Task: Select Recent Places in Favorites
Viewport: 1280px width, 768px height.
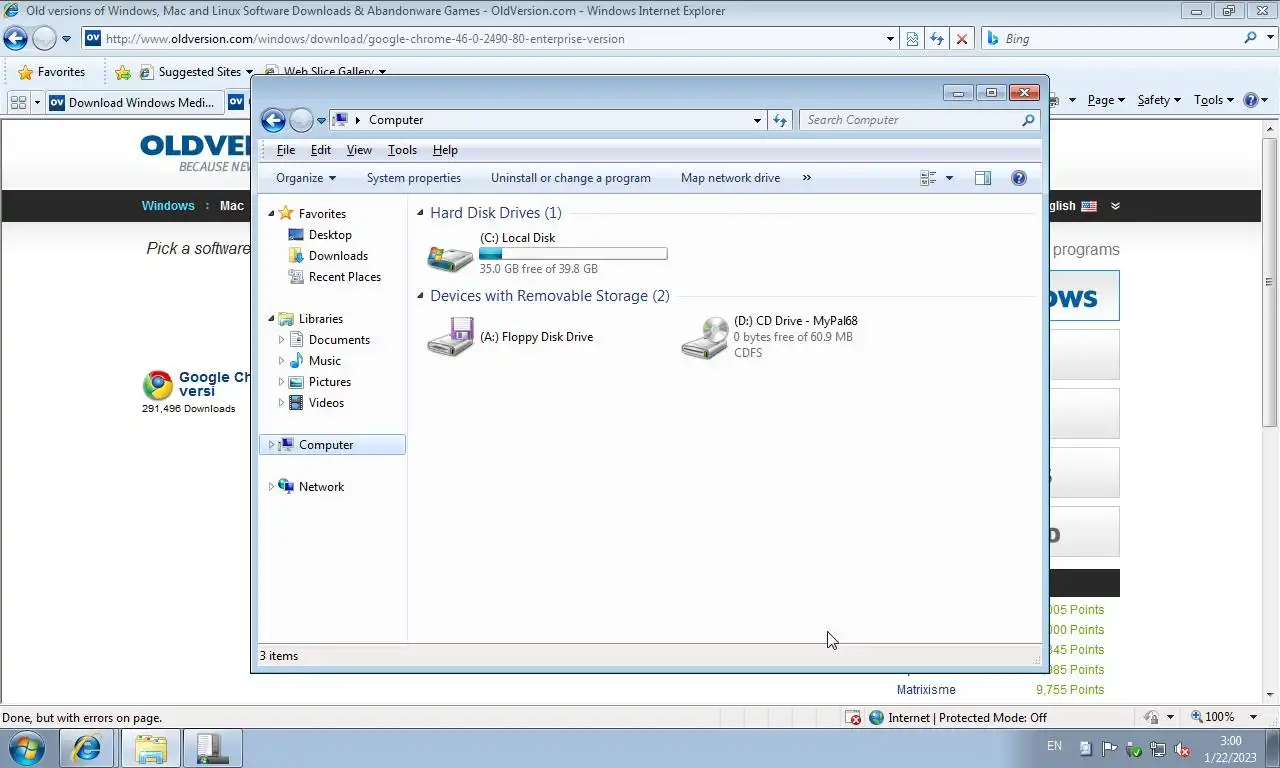Action: click(344, 277)
